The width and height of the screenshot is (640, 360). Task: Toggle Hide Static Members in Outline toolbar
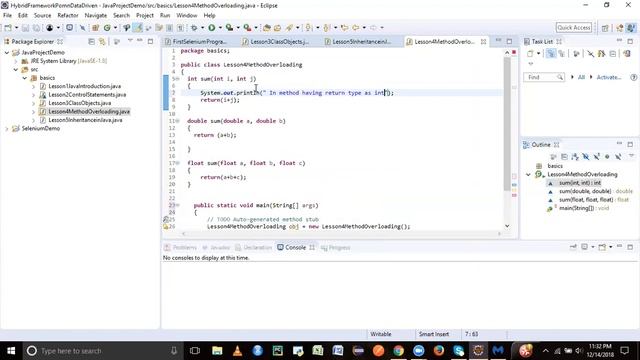coord(596,157)
